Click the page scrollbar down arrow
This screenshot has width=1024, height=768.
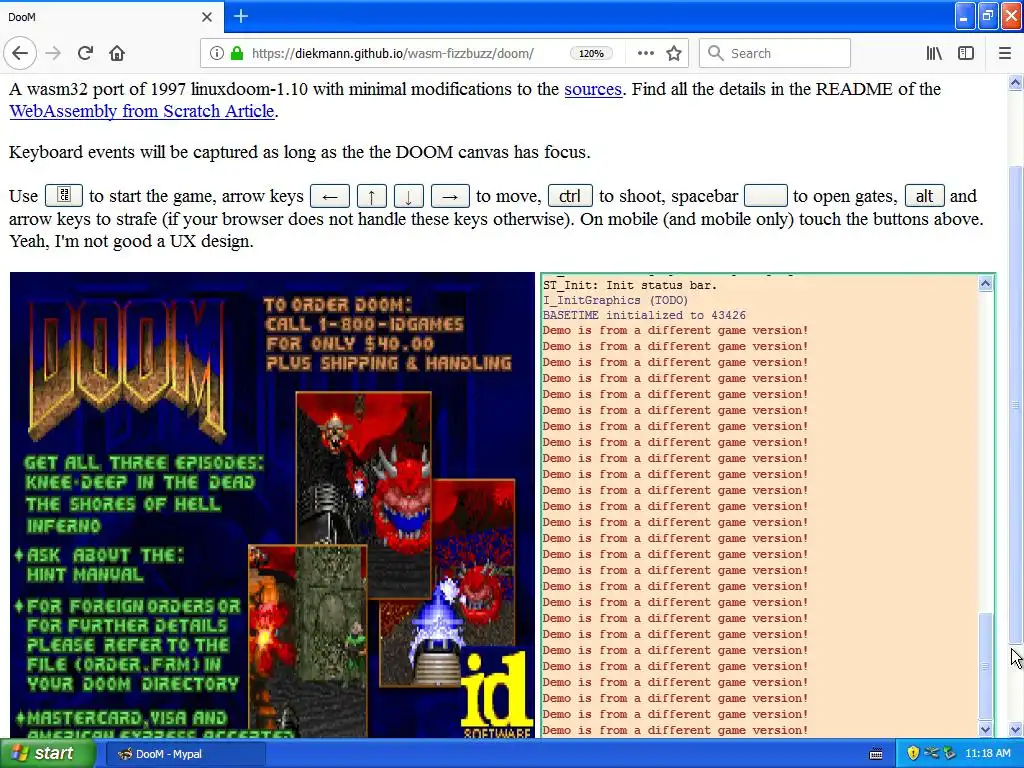point(1016,729)
